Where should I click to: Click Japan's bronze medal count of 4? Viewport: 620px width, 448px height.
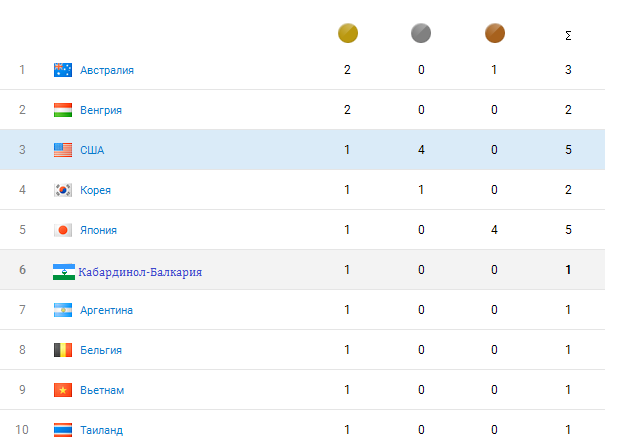[494, 230]
